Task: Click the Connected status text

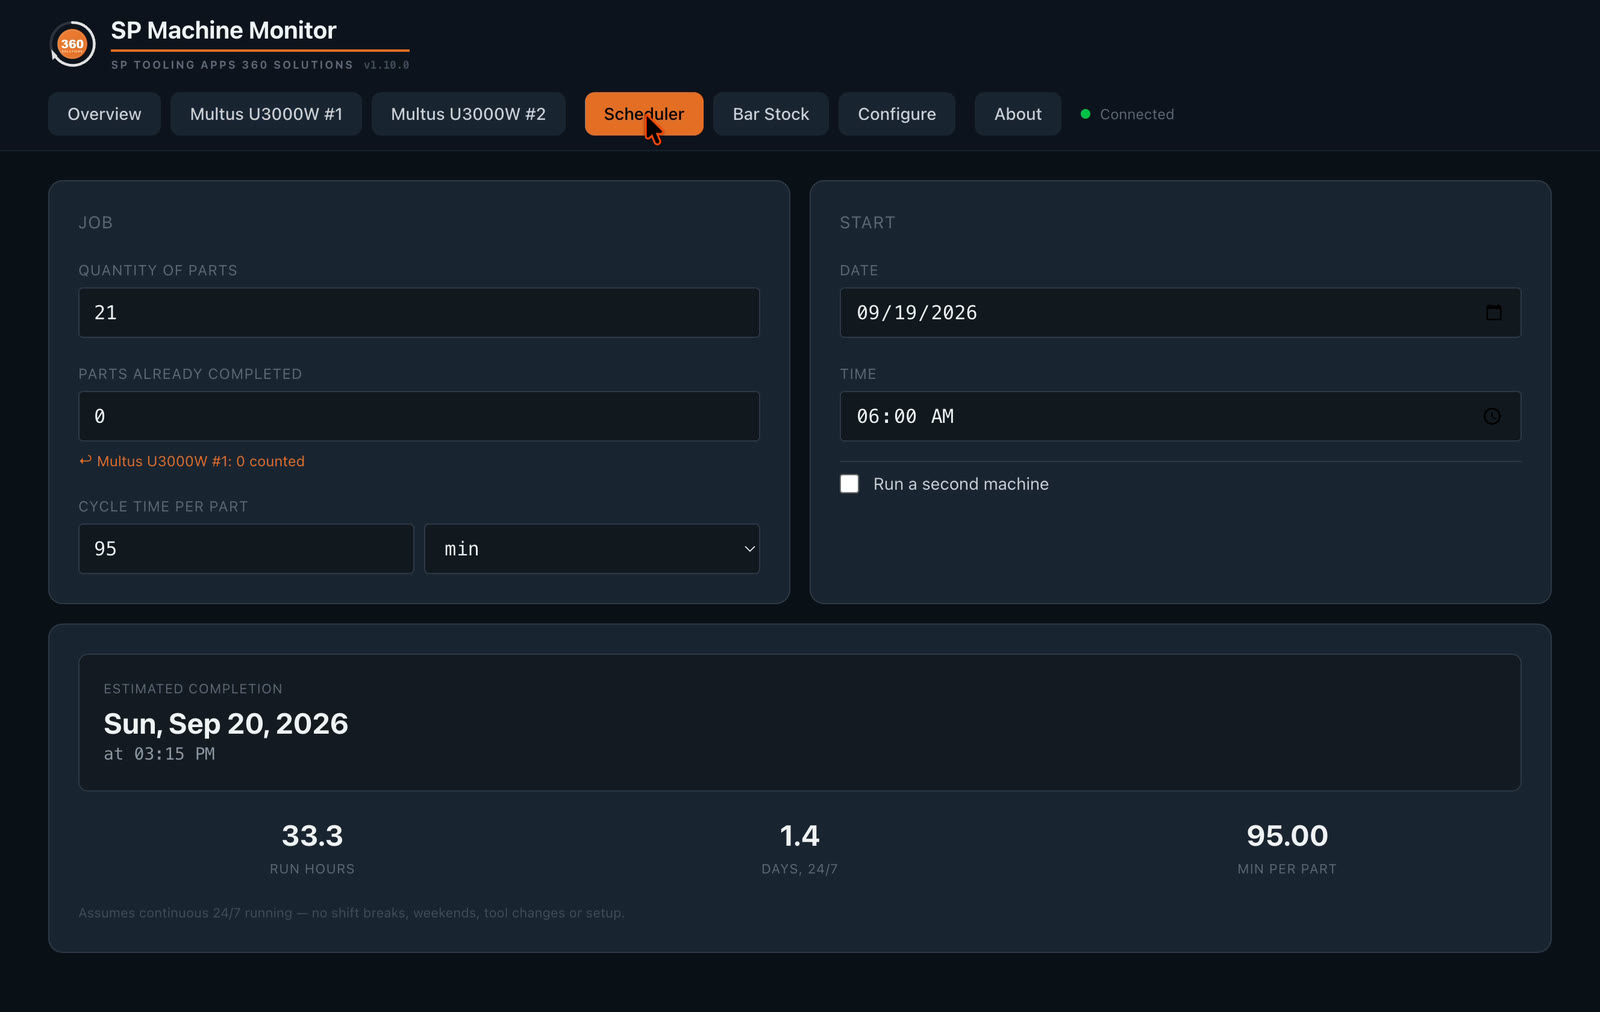Action: pyautogui.click(x=1137, y=114)
